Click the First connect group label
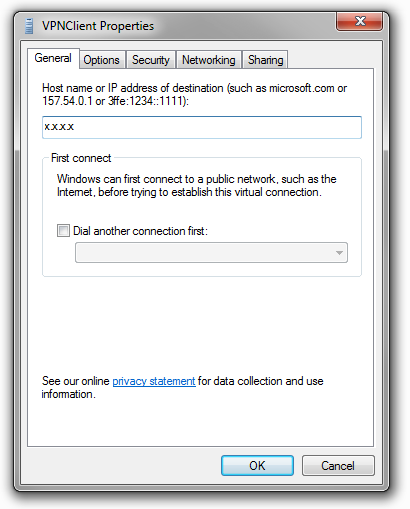This screenshot has width=410, height=509. point(81,158)
